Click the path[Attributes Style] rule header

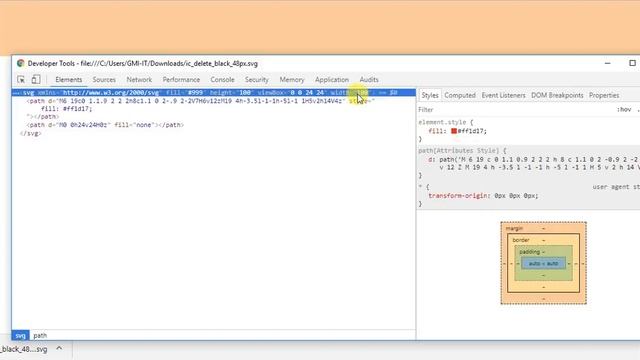tap(462, 151)
